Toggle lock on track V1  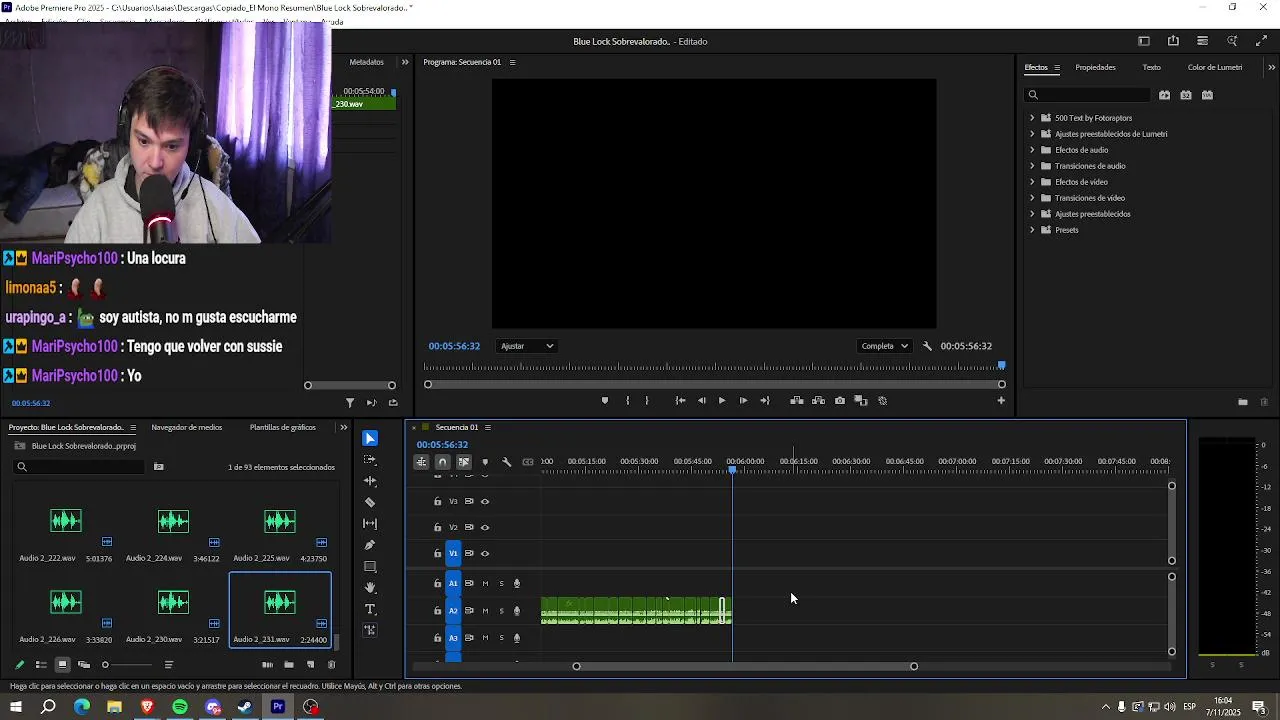[437, 553]
